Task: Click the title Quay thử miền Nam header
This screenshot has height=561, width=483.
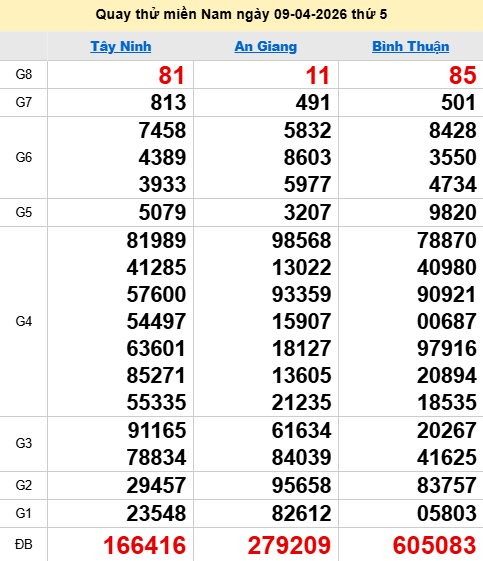Action: (x=241, y=15)
